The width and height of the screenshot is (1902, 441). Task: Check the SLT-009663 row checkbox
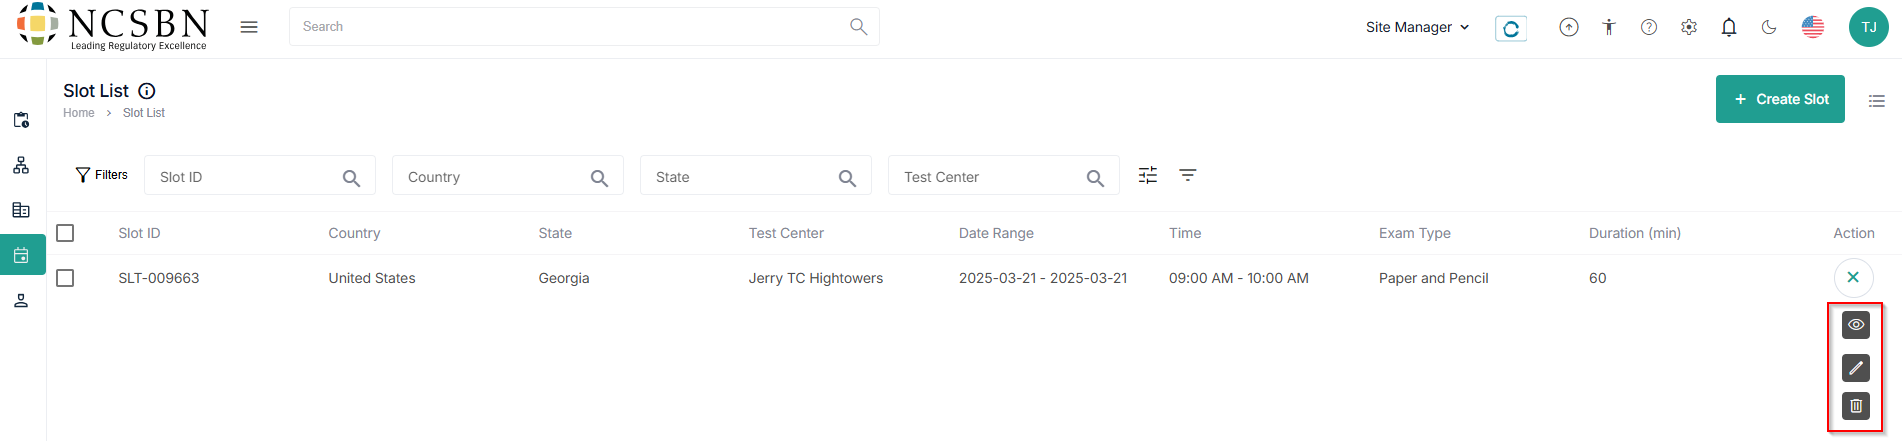[66, 278]
